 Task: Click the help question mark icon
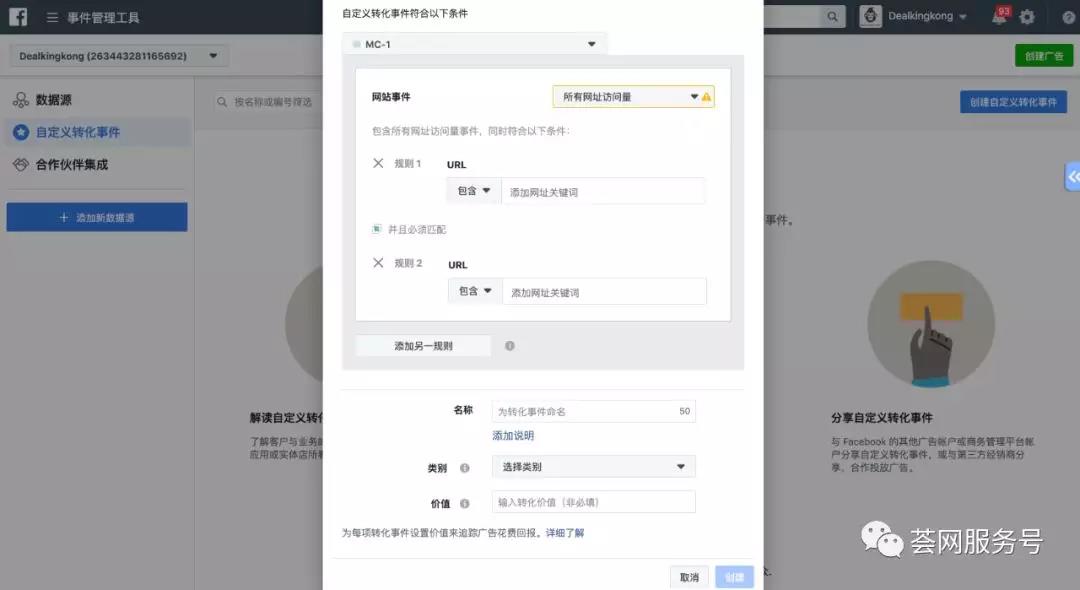(1068, 17)
